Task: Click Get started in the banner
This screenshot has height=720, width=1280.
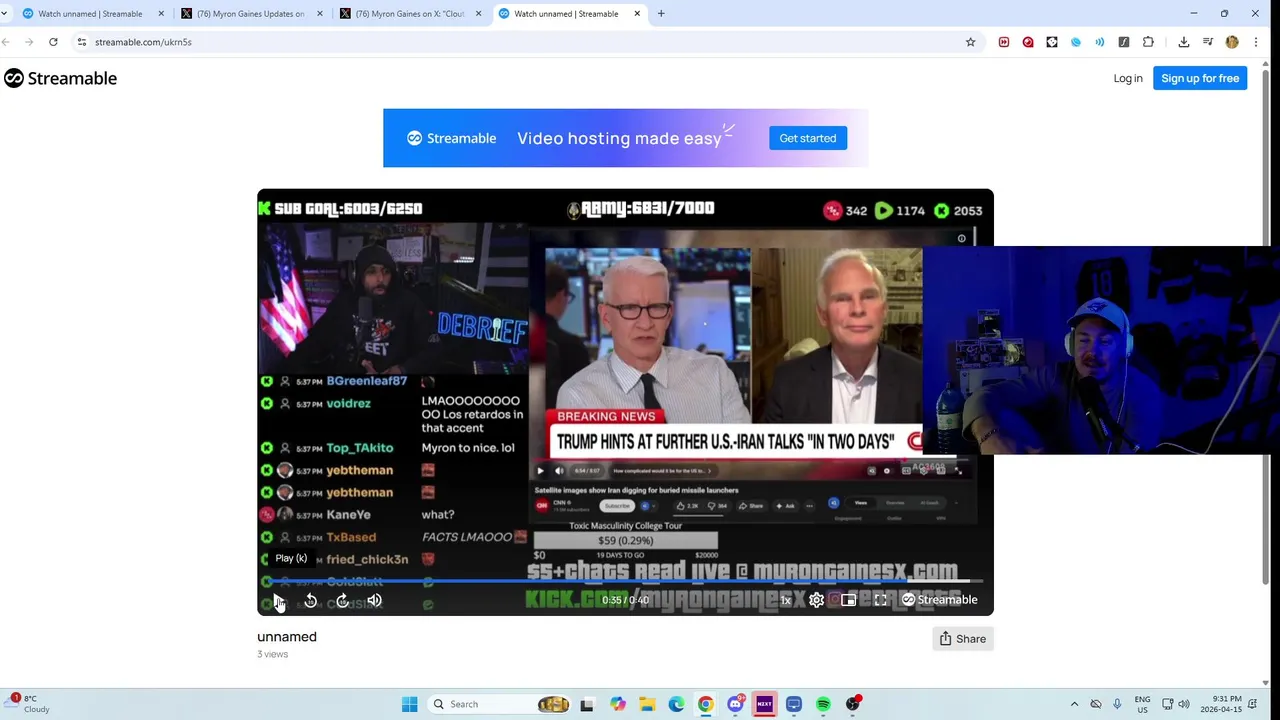Action: (808, 138)
